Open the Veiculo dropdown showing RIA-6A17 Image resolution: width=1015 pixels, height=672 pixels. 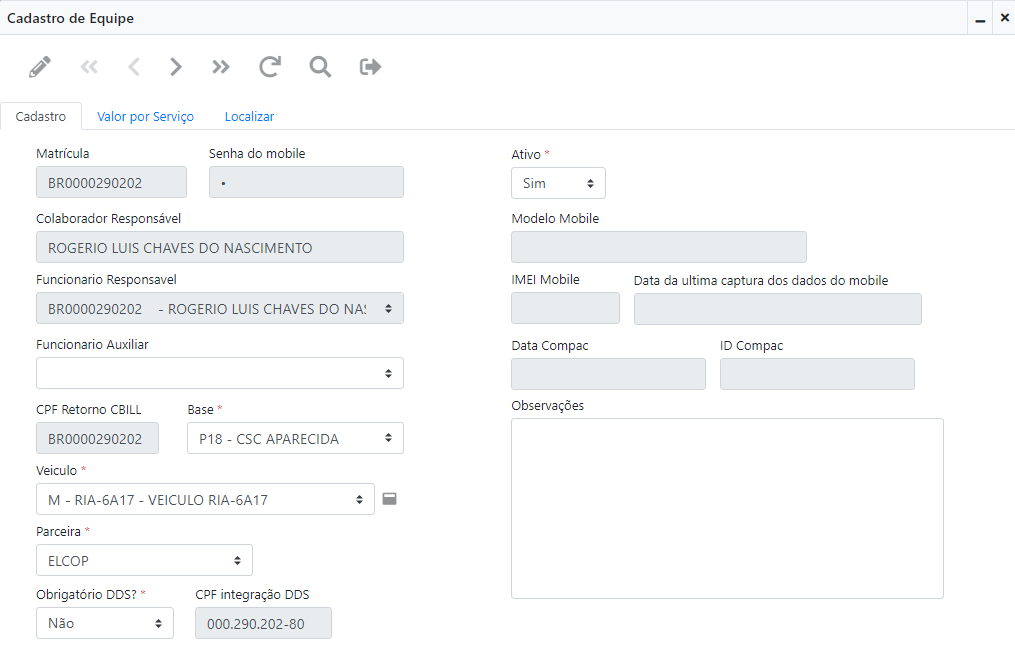pyautogui.click(x=205, y=499)
